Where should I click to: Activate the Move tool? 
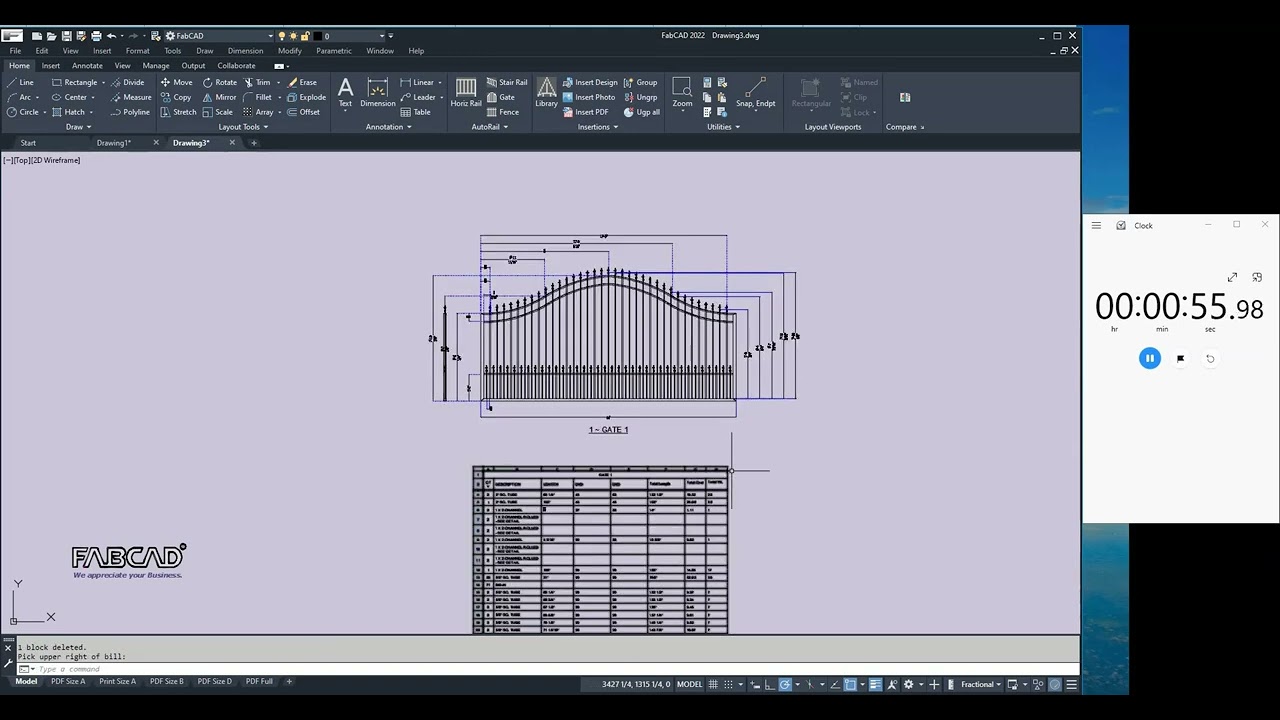point(176,82)
